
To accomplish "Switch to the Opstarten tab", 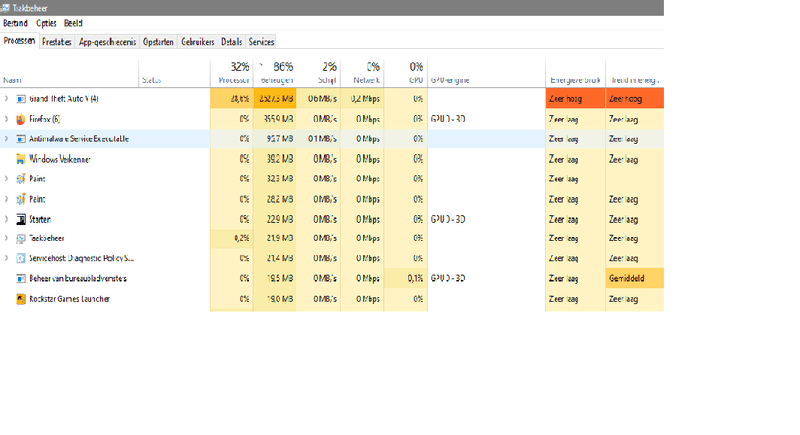I will pos(158,42).
